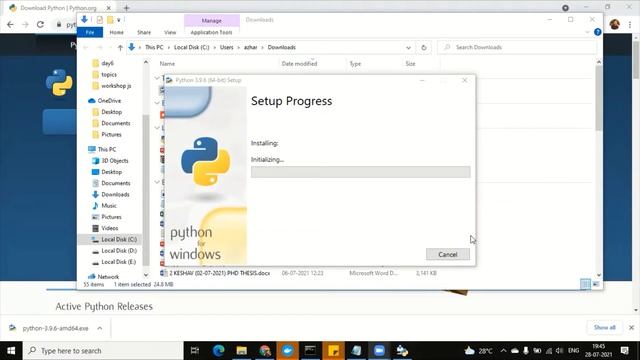Click the Properties icon in quick access toolbar
The image size is (640, 360).
pyautogui.click(x=100, y=20)
